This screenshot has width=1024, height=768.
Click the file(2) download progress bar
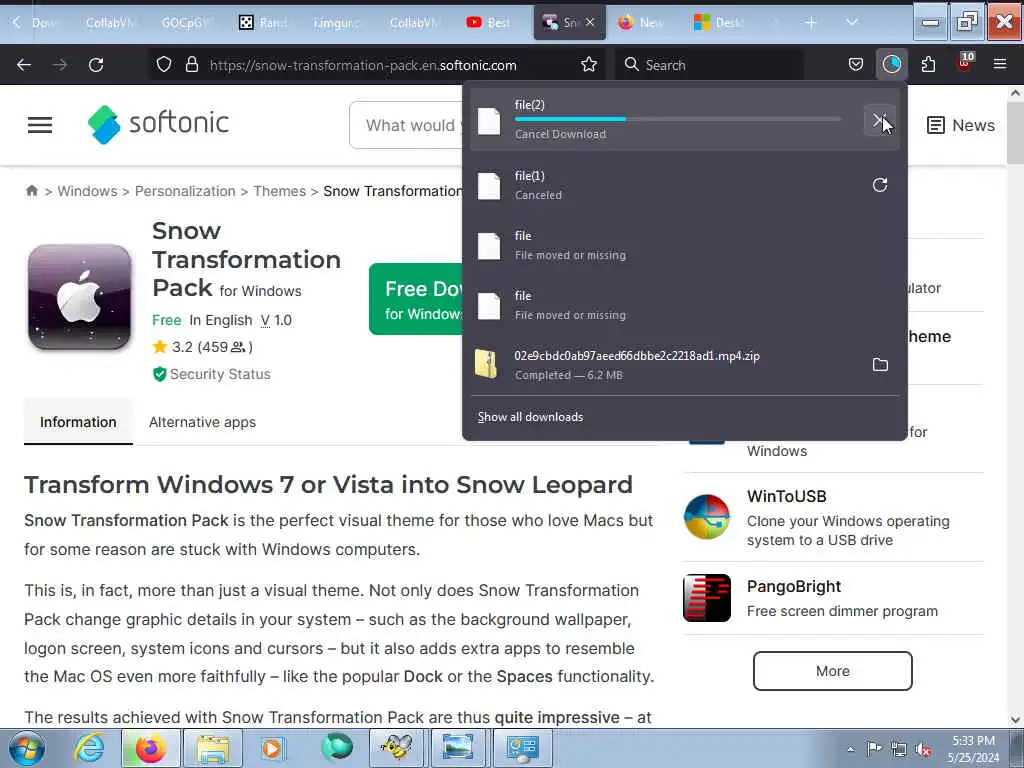(677, 119)
